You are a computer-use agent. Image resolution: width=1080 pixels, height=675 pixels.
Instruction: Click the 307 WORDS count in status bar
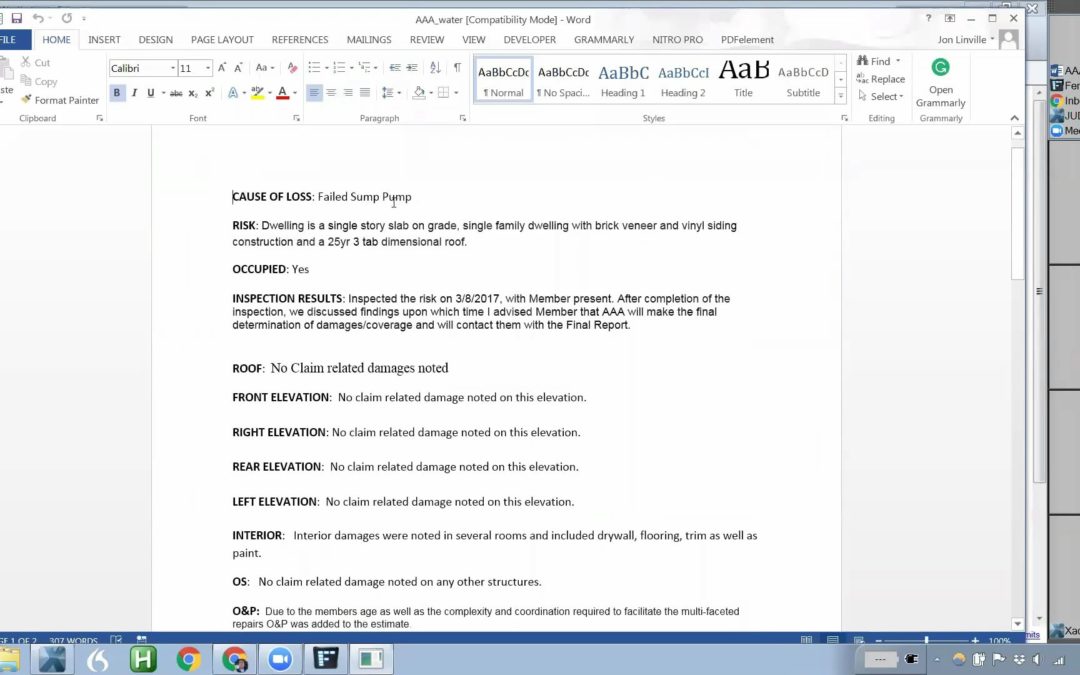coord(73,641)
